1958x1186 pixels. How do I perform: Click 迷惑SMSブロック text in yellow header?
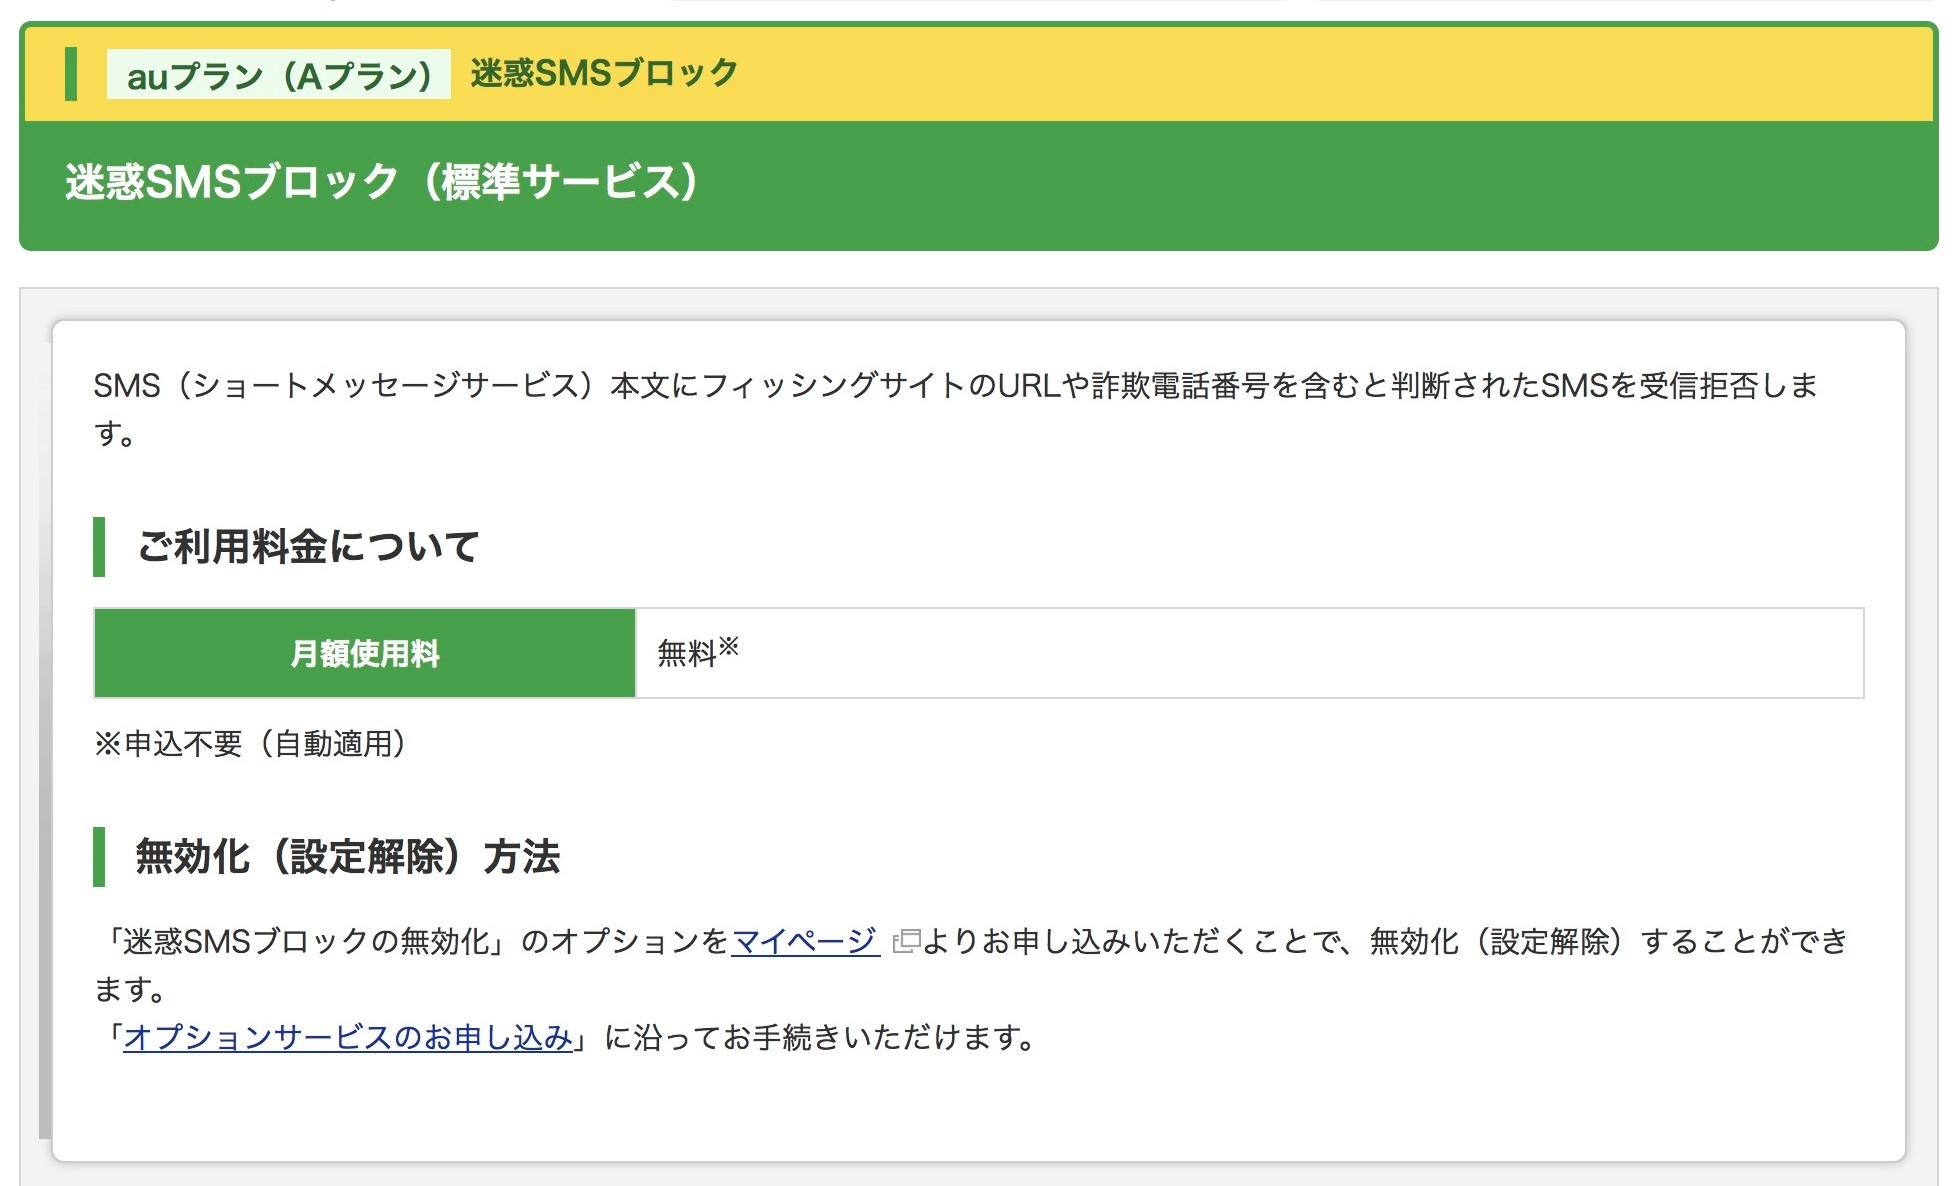click(x=603, y=73)
